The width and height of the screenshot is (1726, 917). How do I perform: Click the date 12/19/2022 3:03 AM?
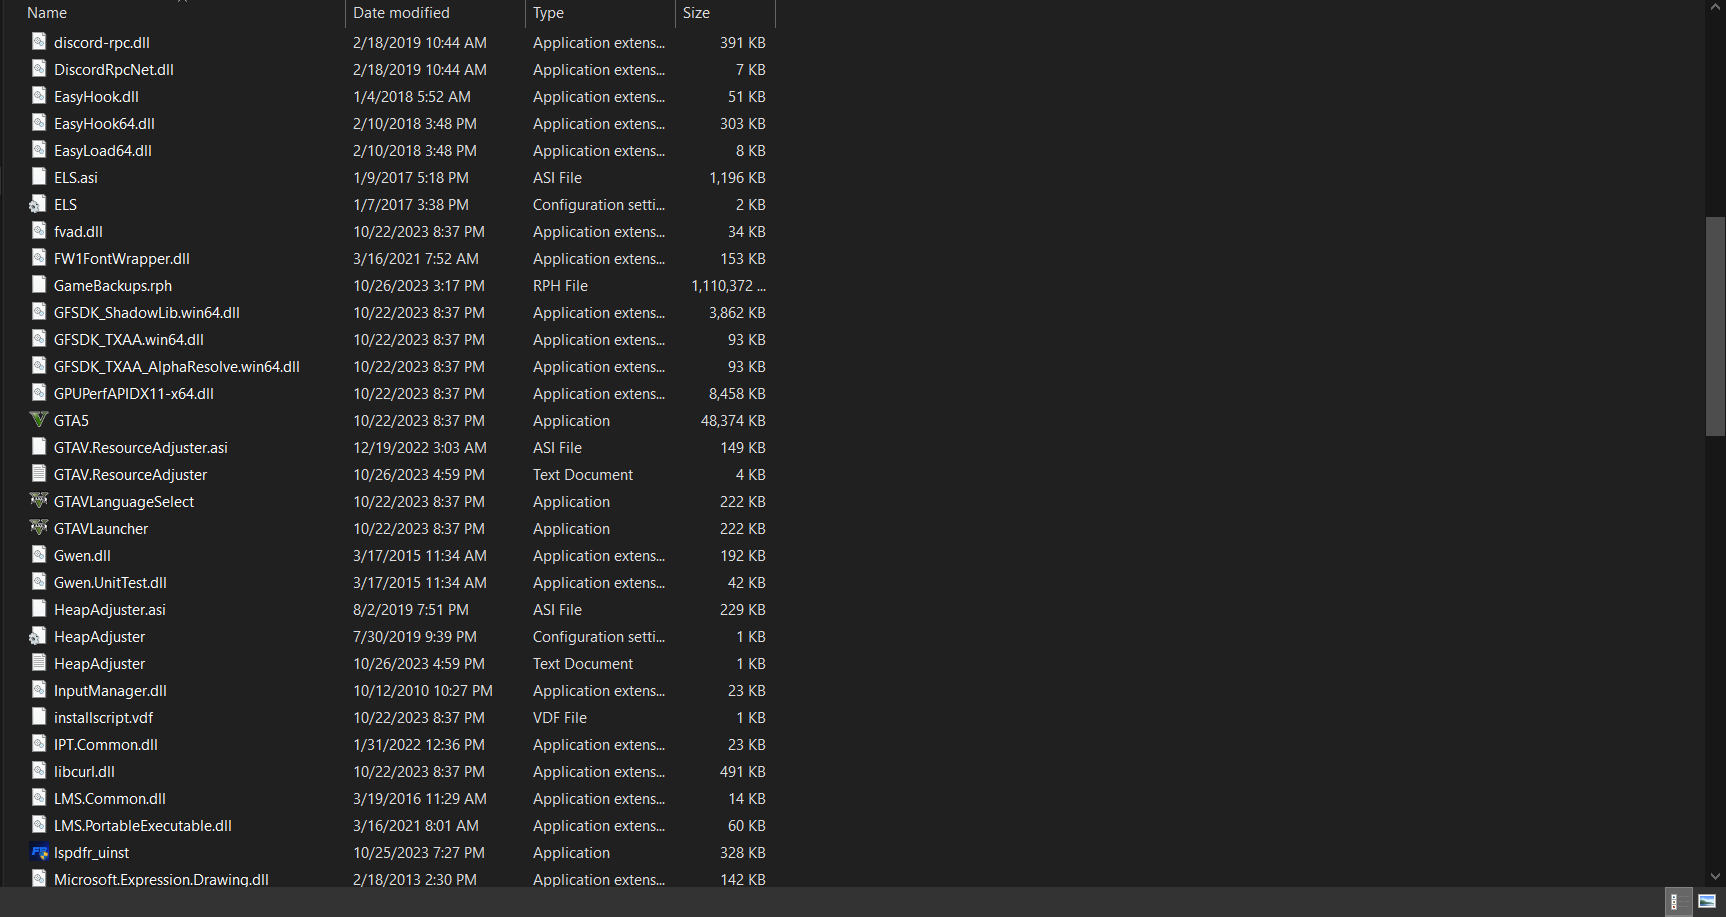coord(420,448)
